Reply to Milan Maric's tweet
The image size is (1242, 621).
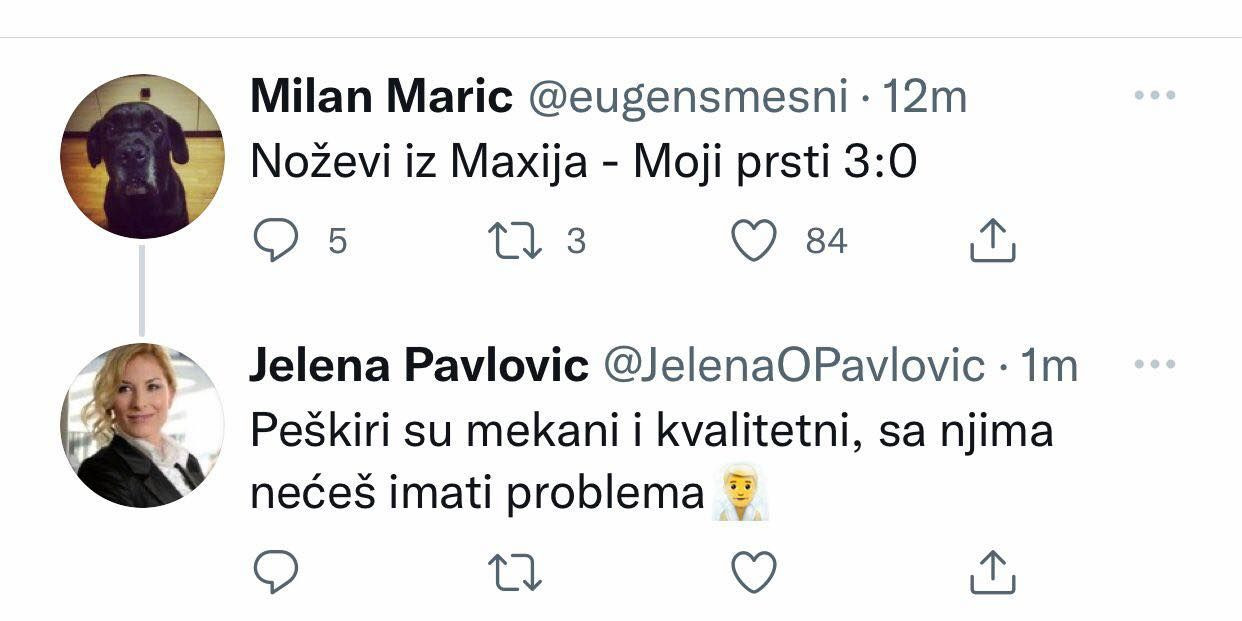275,241
